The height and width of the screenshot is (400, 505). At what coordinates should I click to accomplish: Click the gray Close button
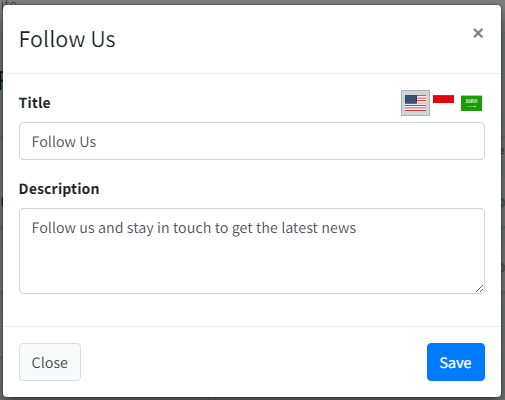pos(50,362)
